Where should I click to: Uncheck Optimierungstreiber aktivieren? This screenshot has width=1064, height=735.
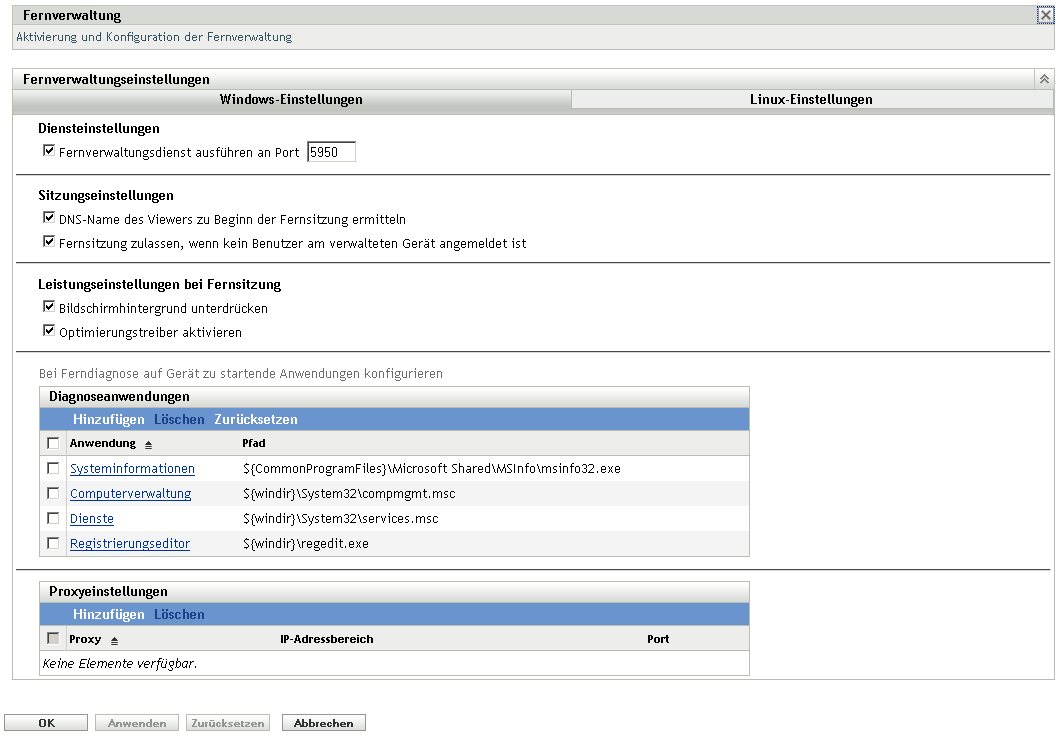point(48,331)
